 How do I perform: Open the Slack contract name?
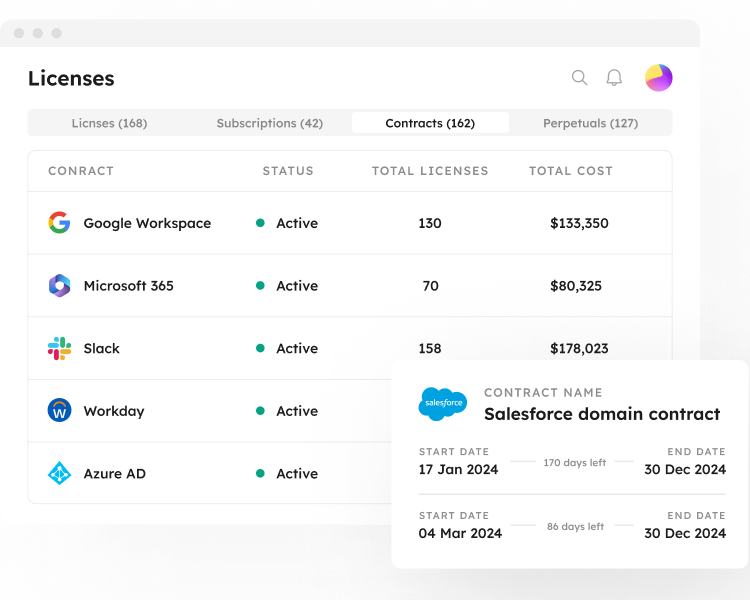[x=101, y=348]
